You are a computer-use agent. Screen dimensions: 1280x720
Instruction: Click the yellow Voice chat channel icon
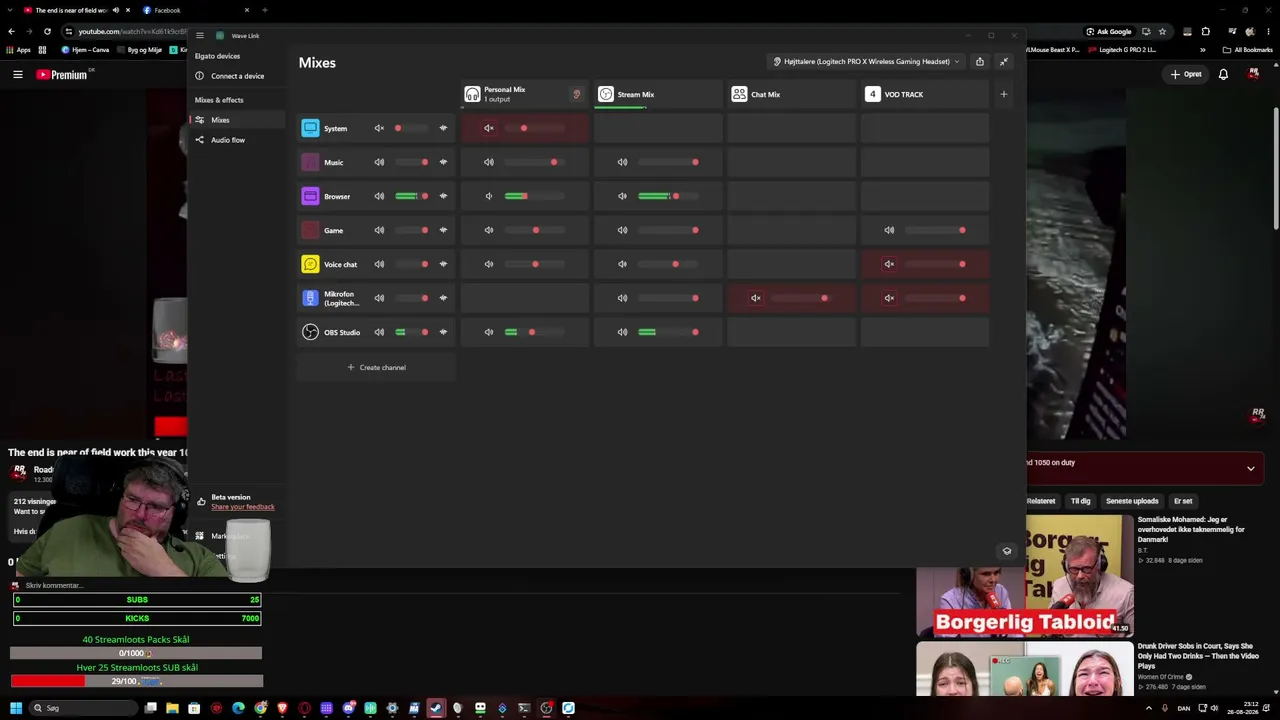(x=310, y=264)
